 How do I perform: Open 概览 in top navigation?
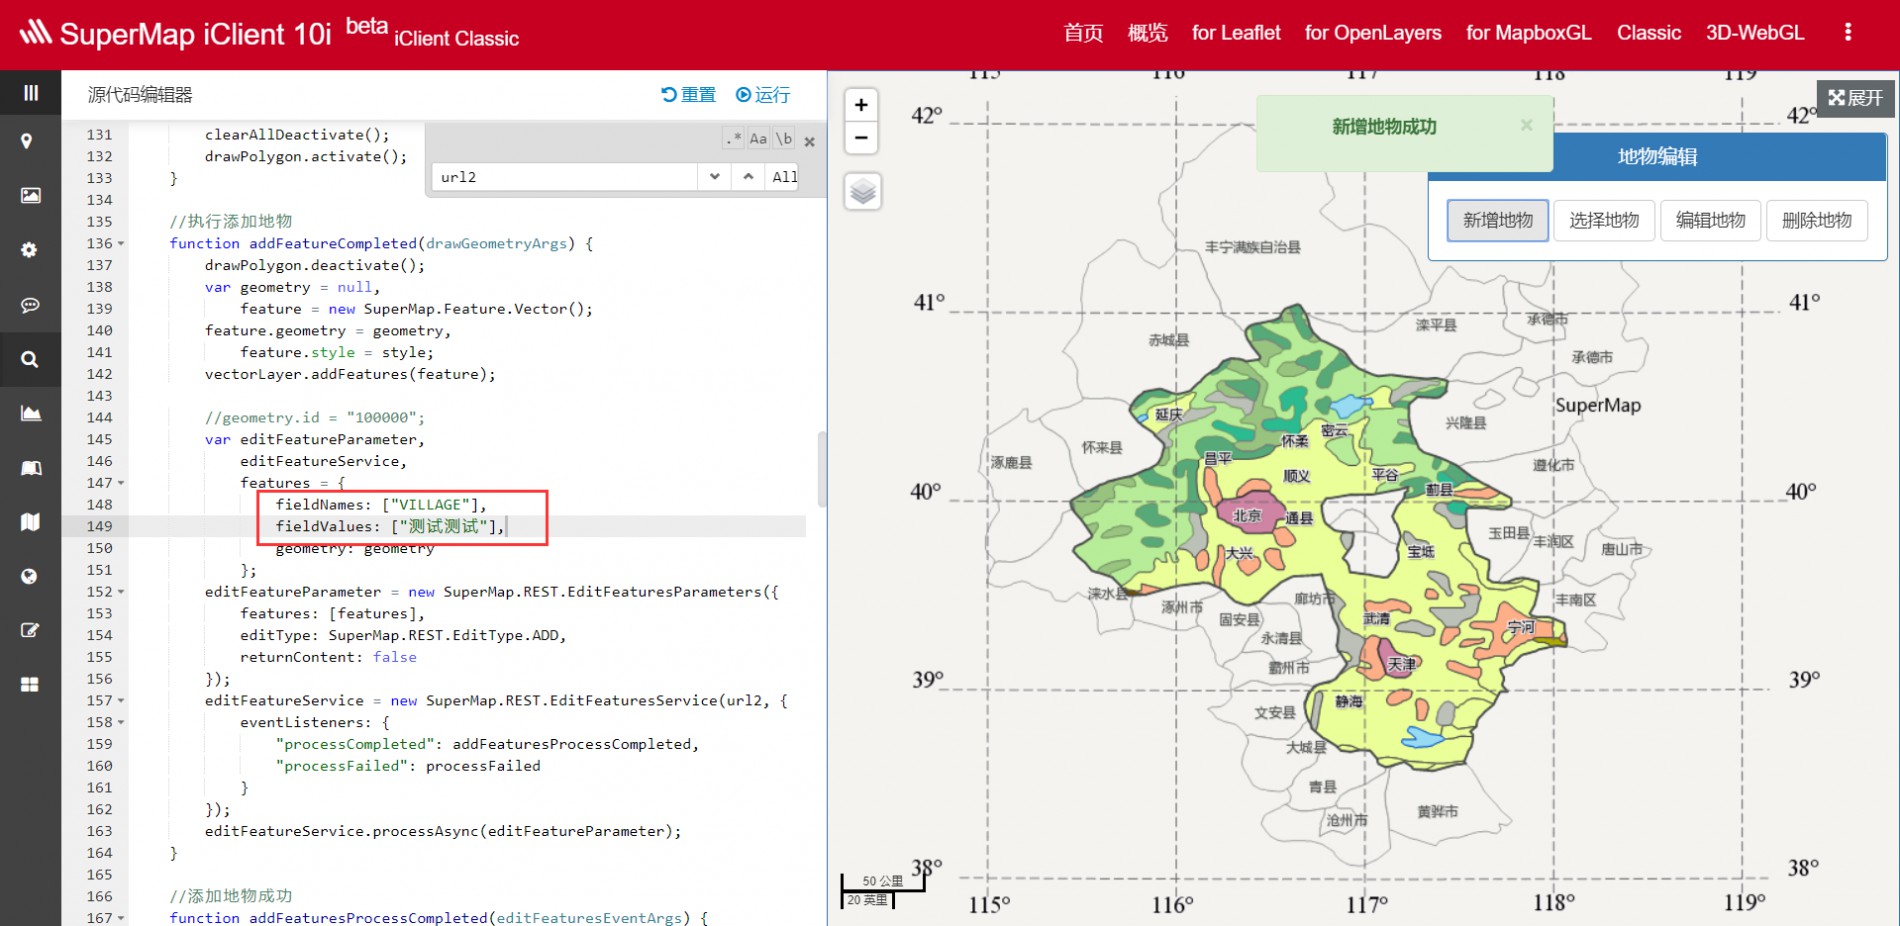pos(1147,33)
